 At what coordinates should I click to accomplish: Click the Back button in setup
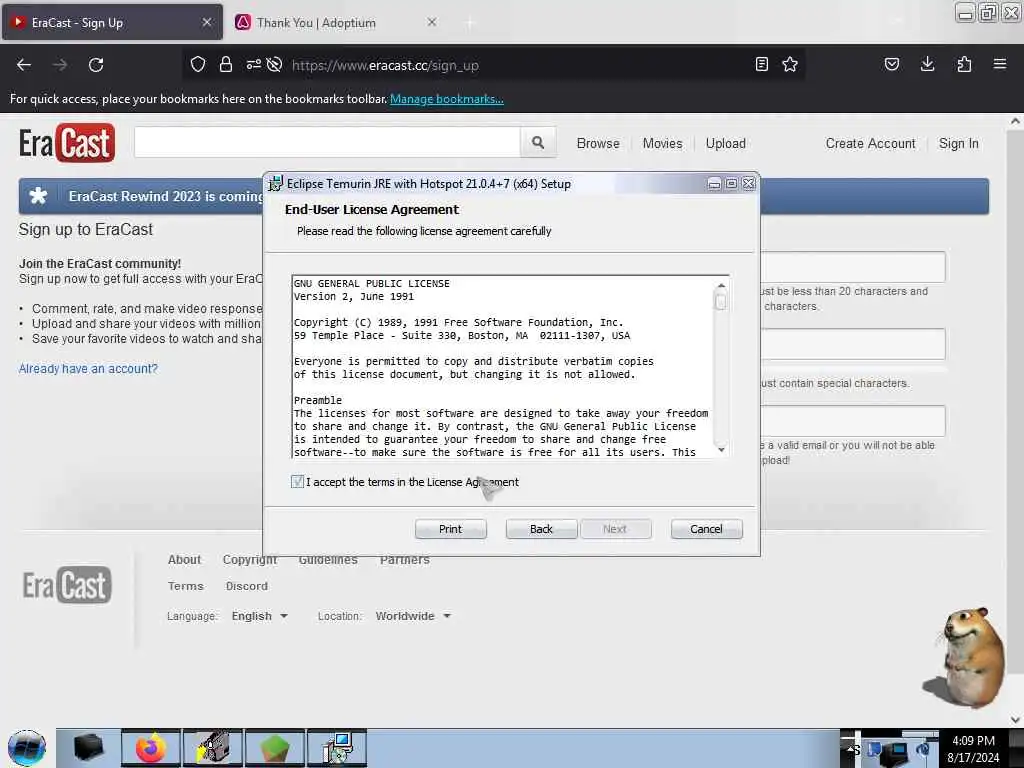[x=541, y=529]
